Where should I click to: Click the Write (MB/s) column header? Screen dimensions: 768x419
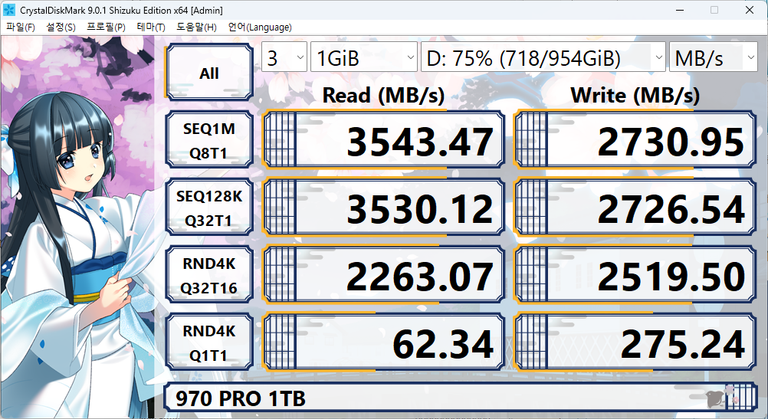pyautogui.click(x=635, y=95)
